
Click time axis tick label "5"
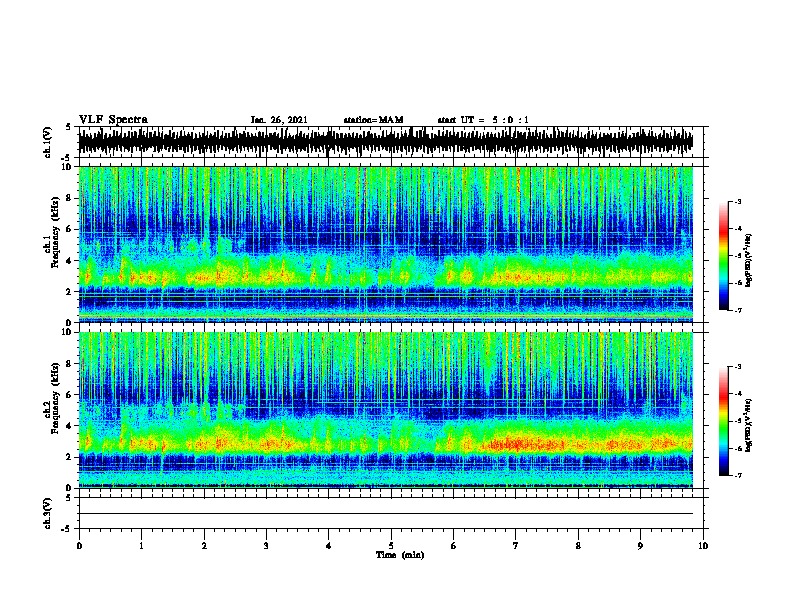coord(391,546)
